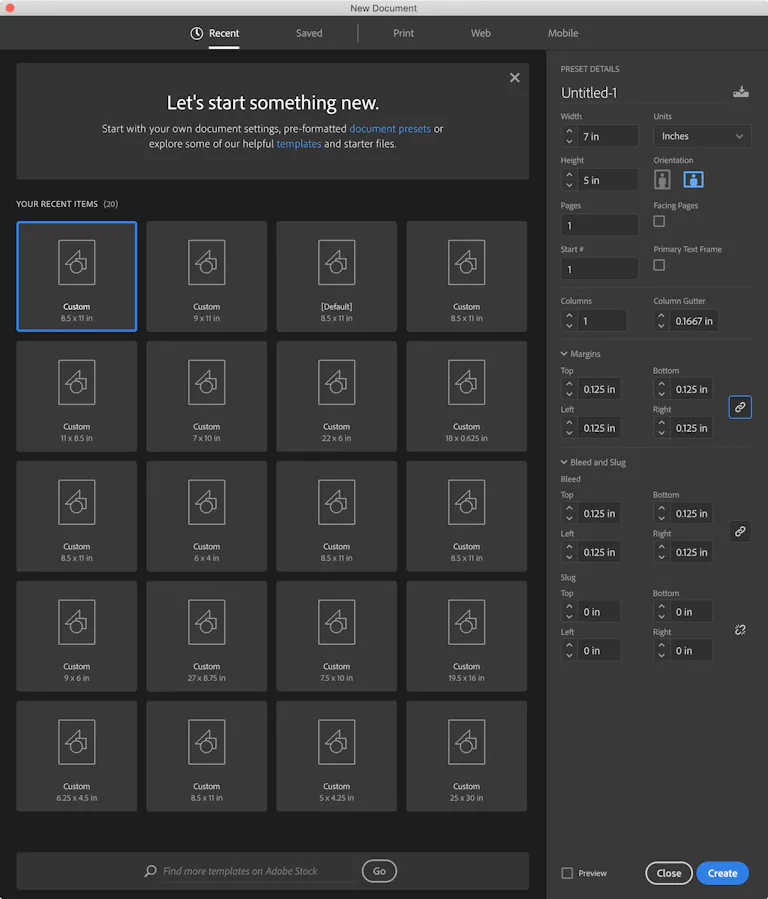Screen dimensions: 768x899
Task: Open the Mobile tab
Action: point(563,33)
